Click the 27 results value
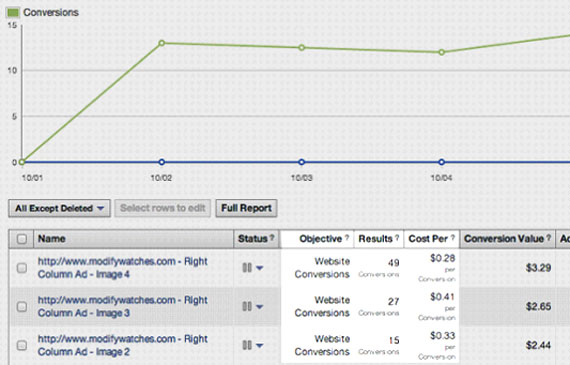 tap(393, 301)
